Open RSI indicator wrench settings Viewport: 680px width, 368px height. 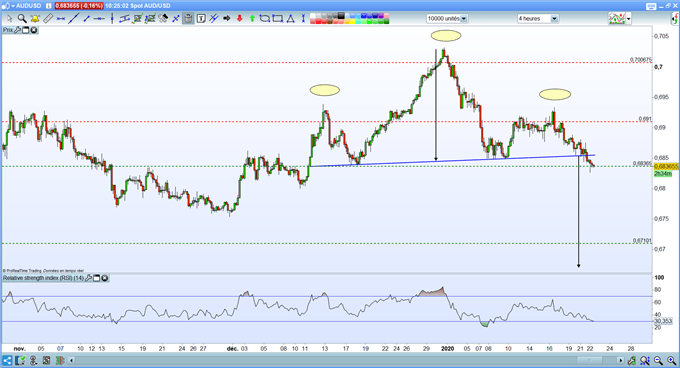point(88,278)
